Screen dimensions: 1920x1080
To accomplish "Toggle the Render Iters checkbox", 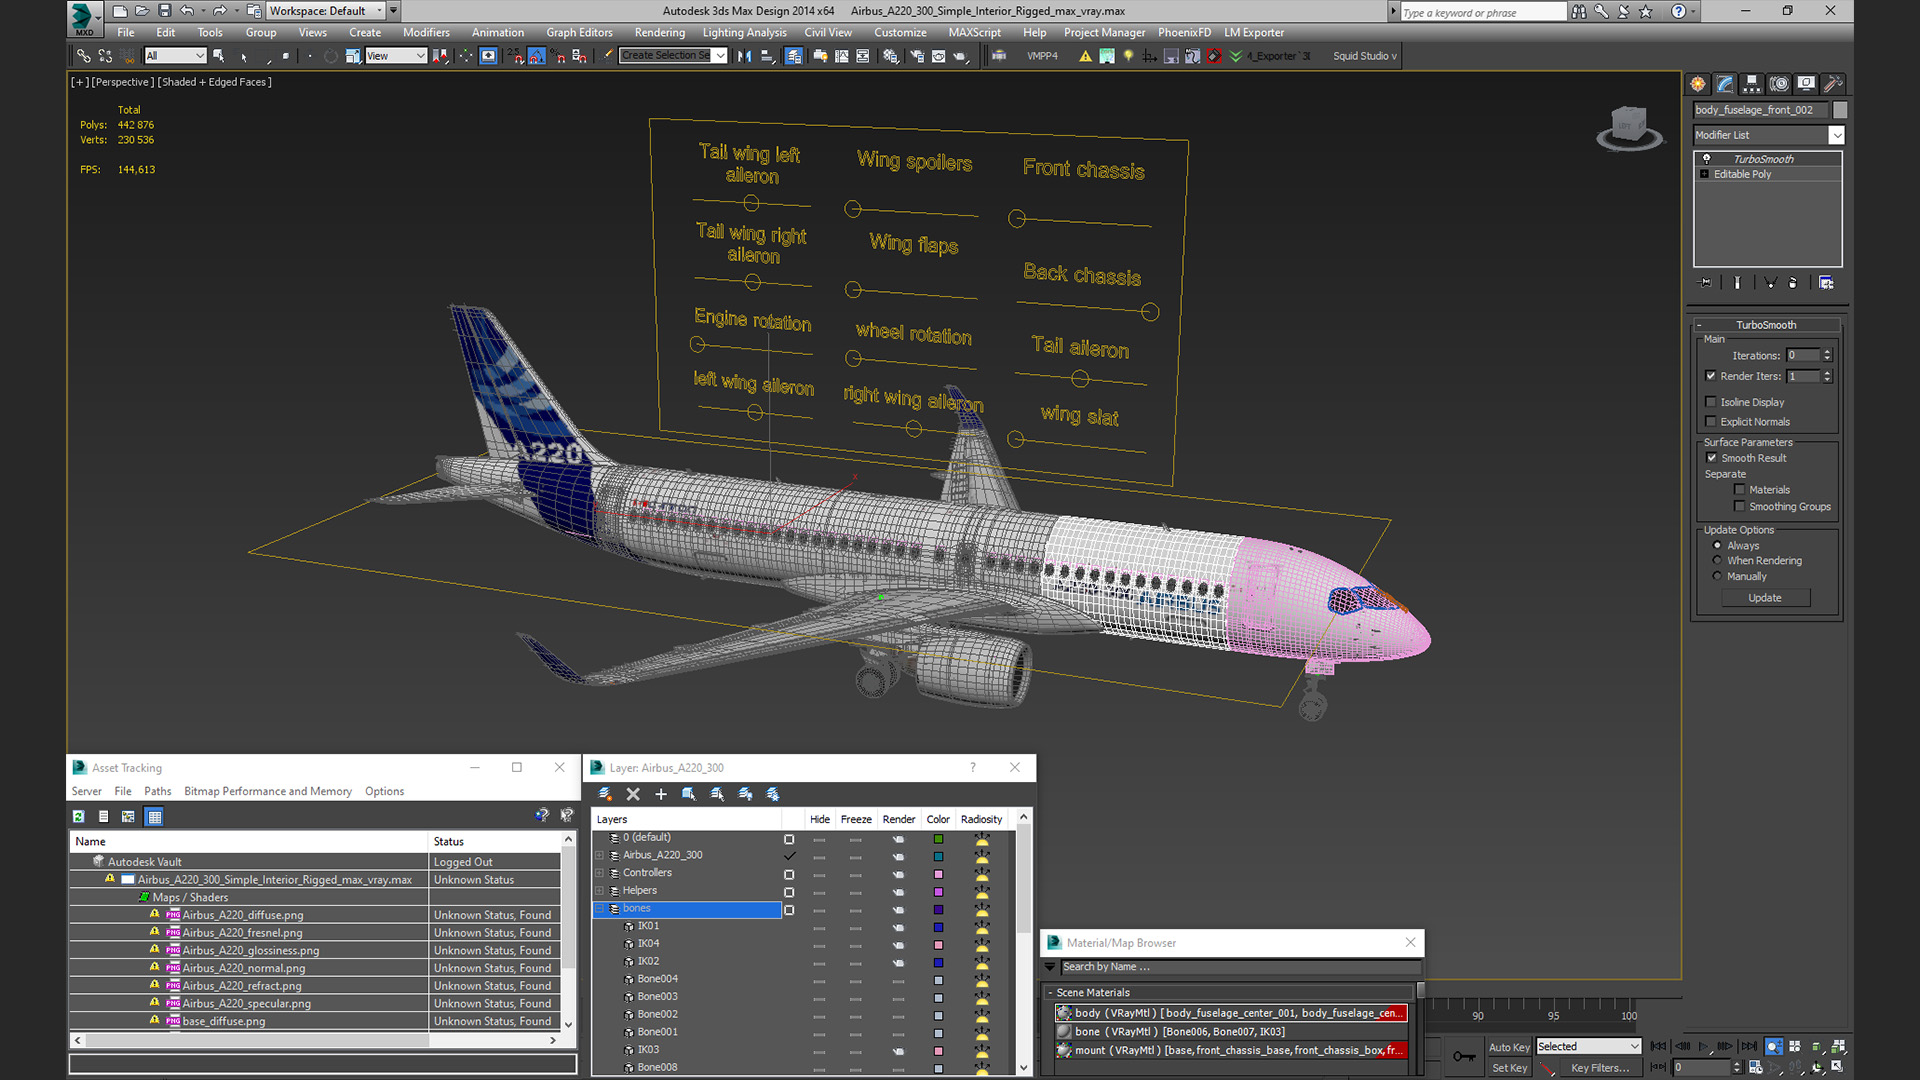I will tap(1711, 376).
